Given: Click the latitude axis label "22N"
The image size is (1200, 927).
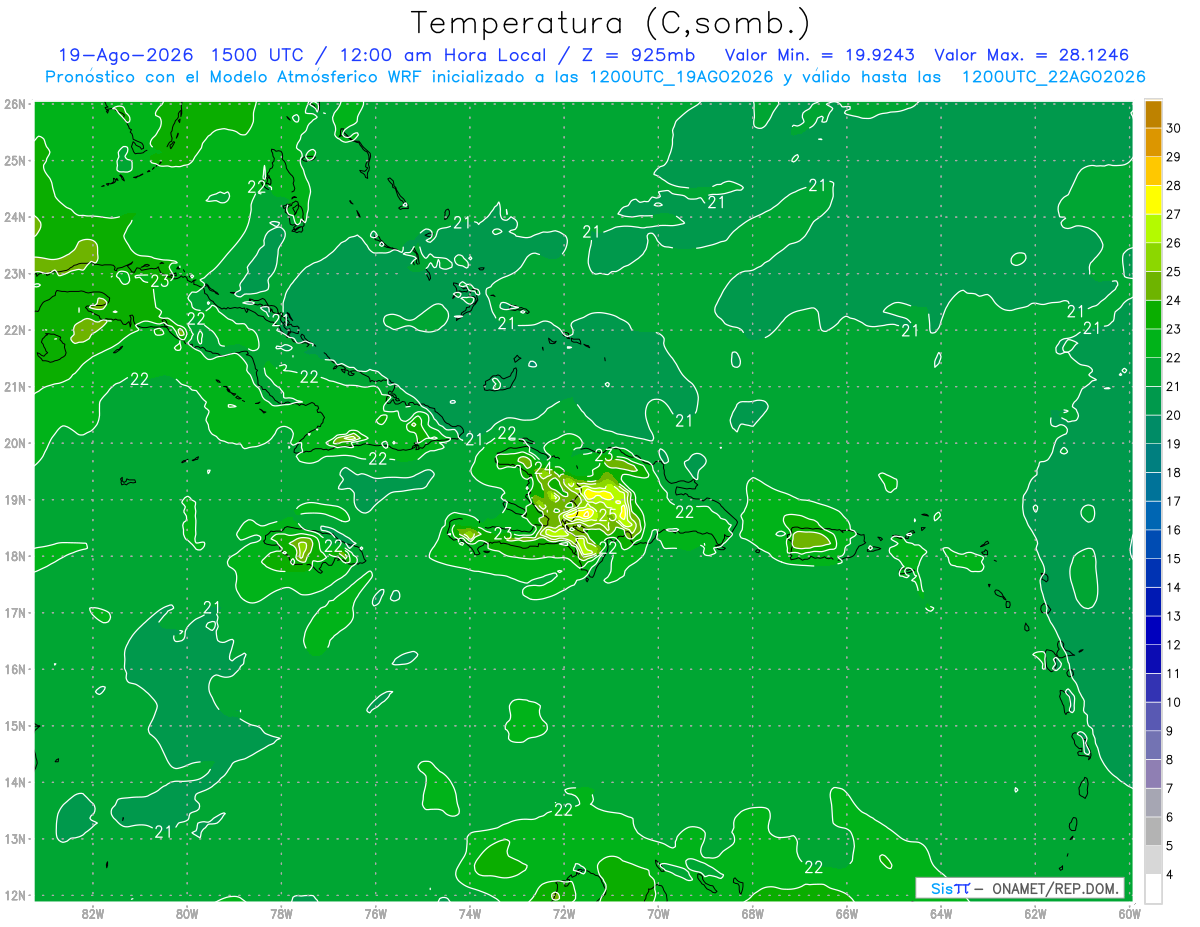Looking at the screenshot, I should click(x=14, y=330).
